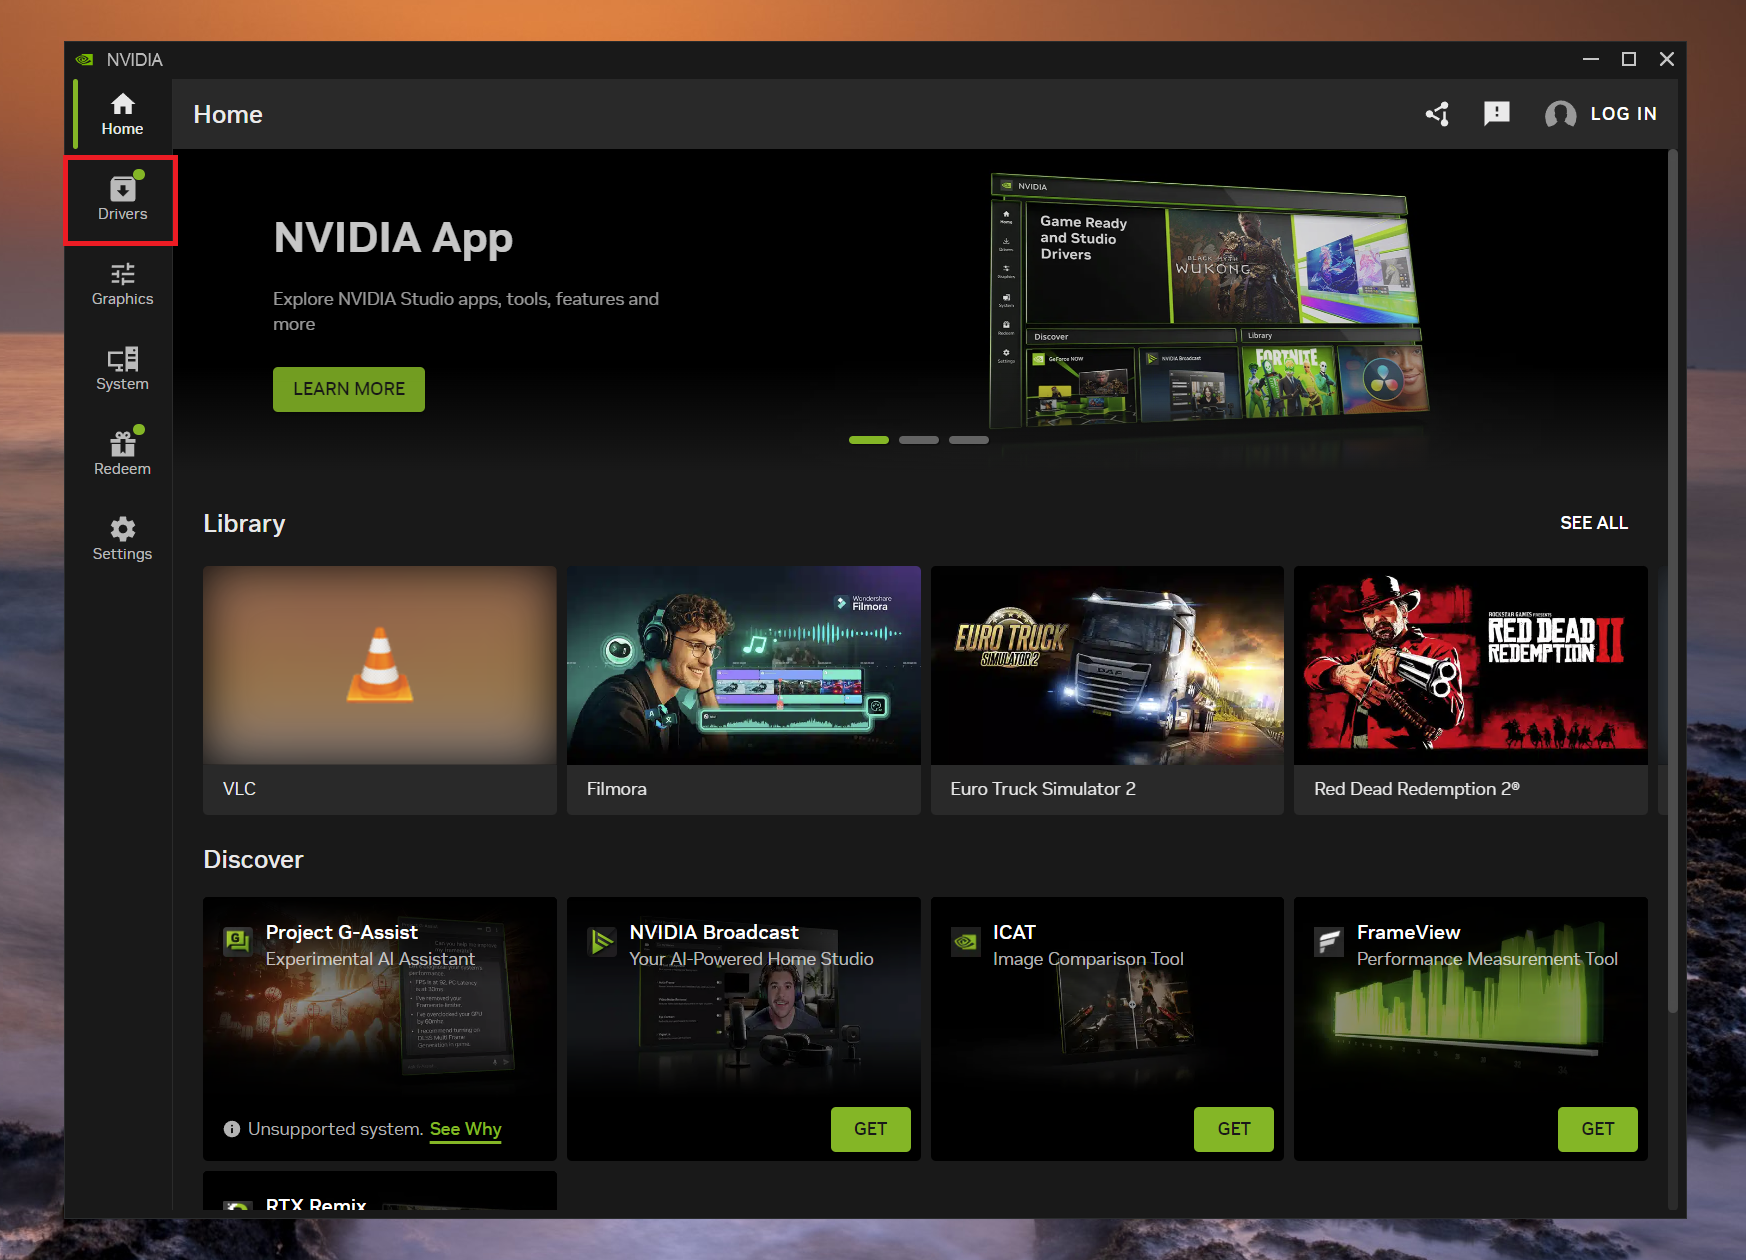The height and width of the screenshot is (1260, 1746).
Task: Click the user avatar icon
Action: pyautogui.click(x=1559, y=114)
